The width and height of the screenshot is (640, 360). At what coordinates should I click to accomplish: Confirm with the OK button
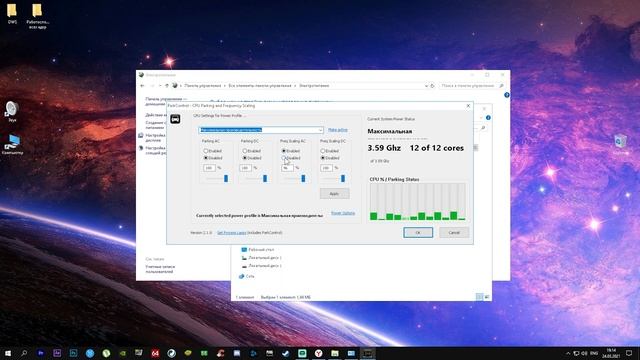point(418,232)
